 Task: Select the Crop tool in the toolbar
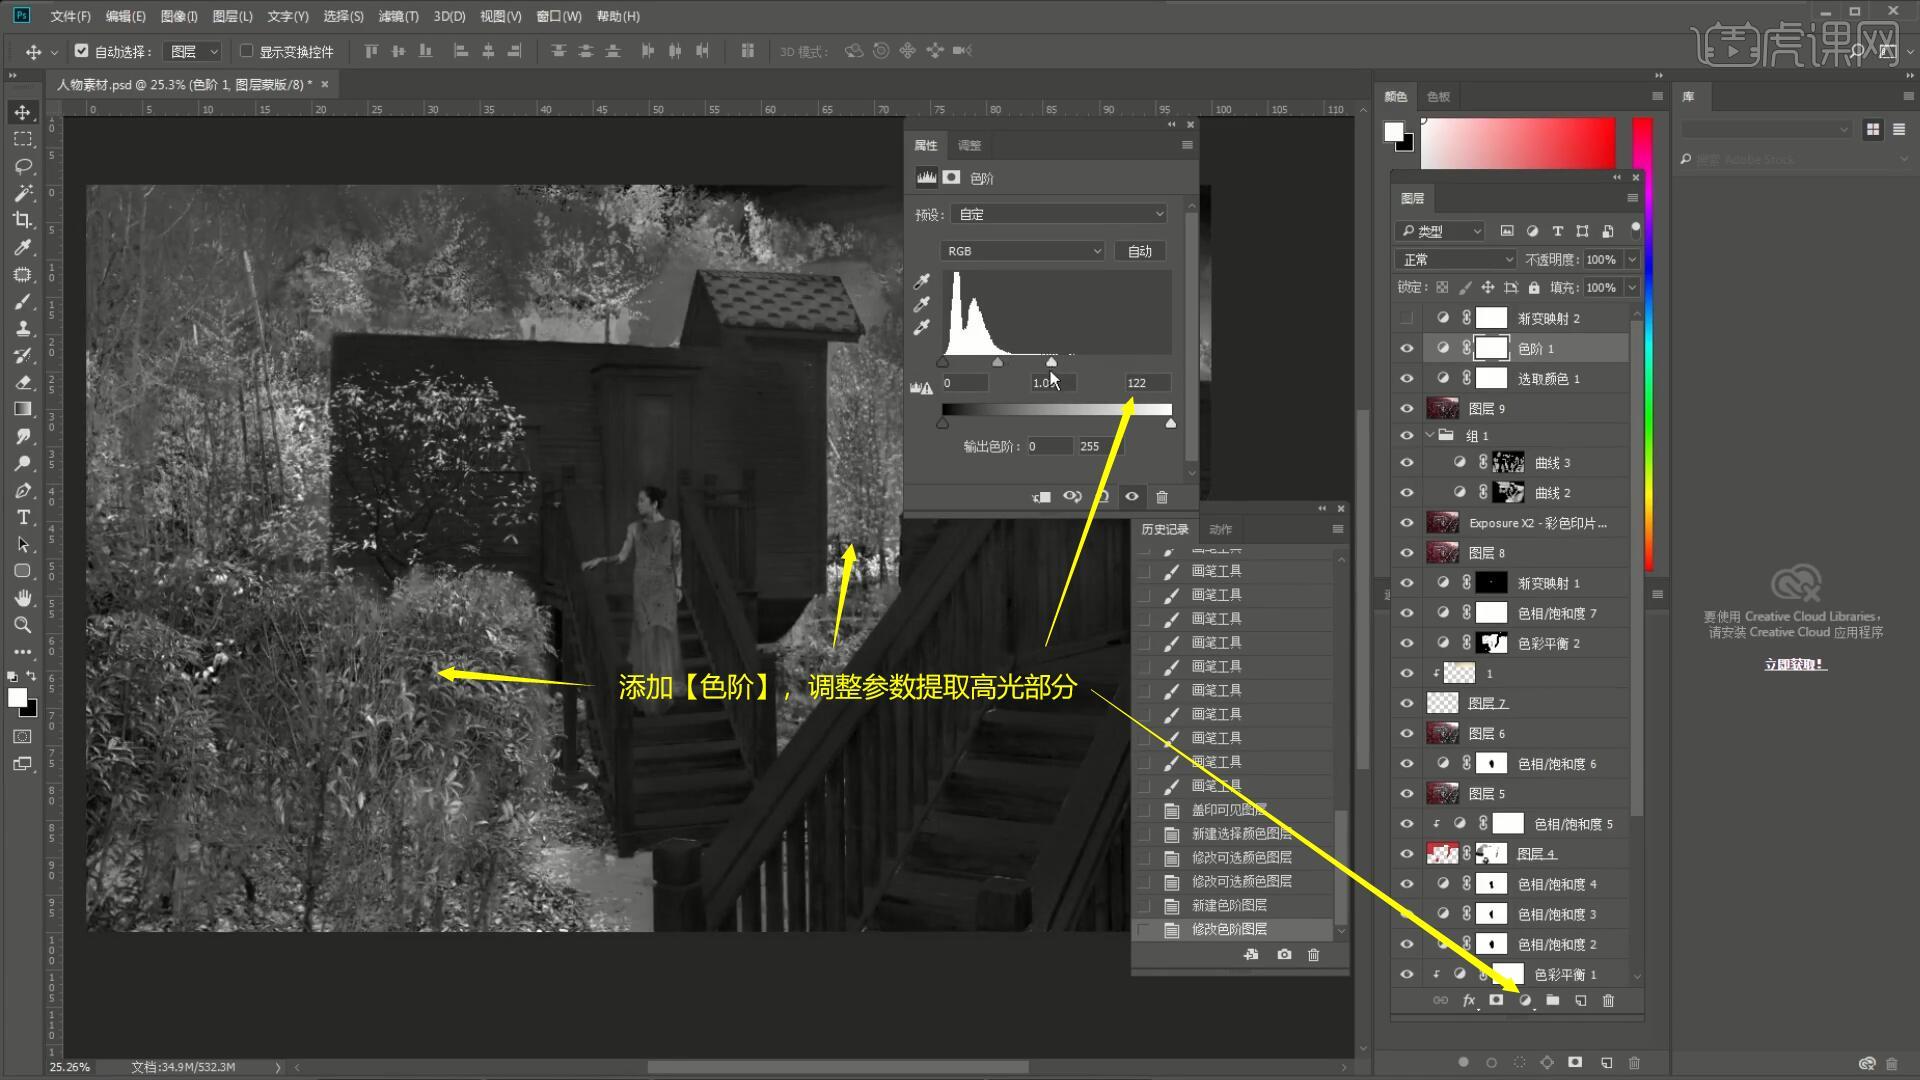tap(23, 220)
